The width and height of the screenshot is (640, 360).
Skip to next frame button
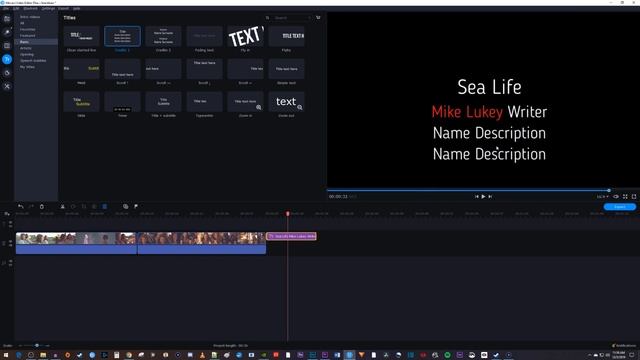point(490,196)
